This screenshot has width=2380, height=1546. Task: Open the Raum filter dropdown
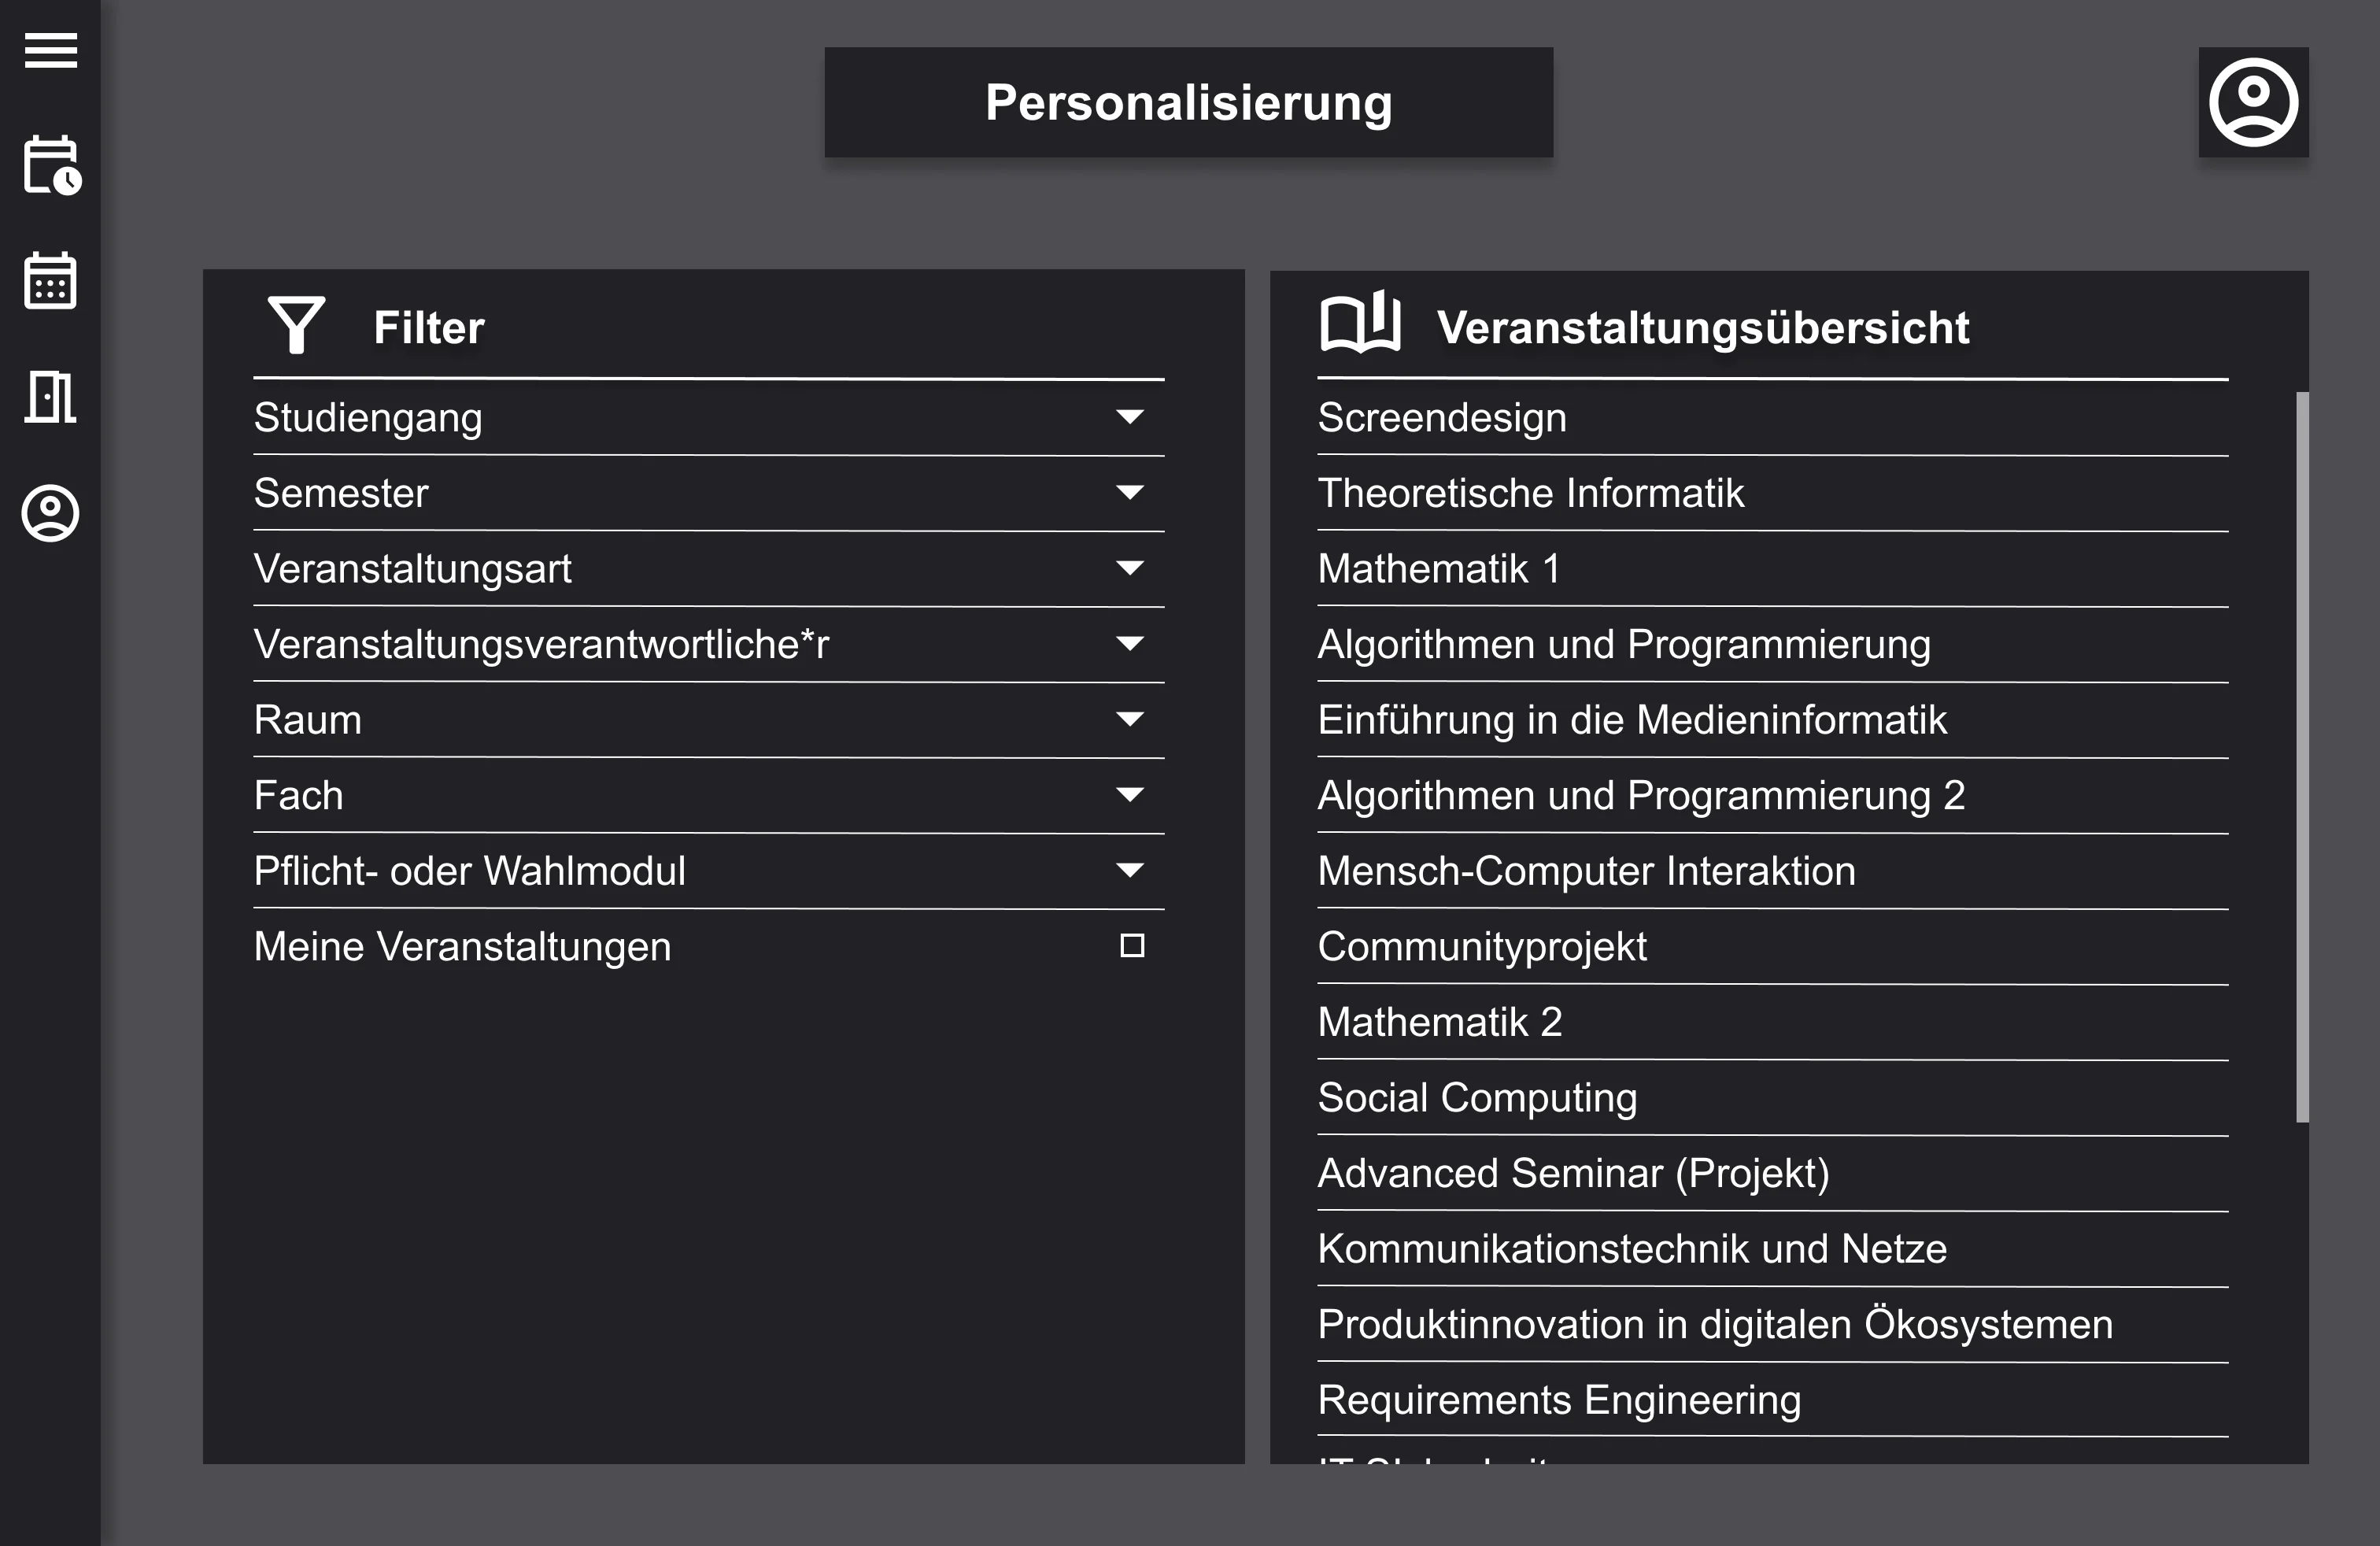pos(1130,719)
